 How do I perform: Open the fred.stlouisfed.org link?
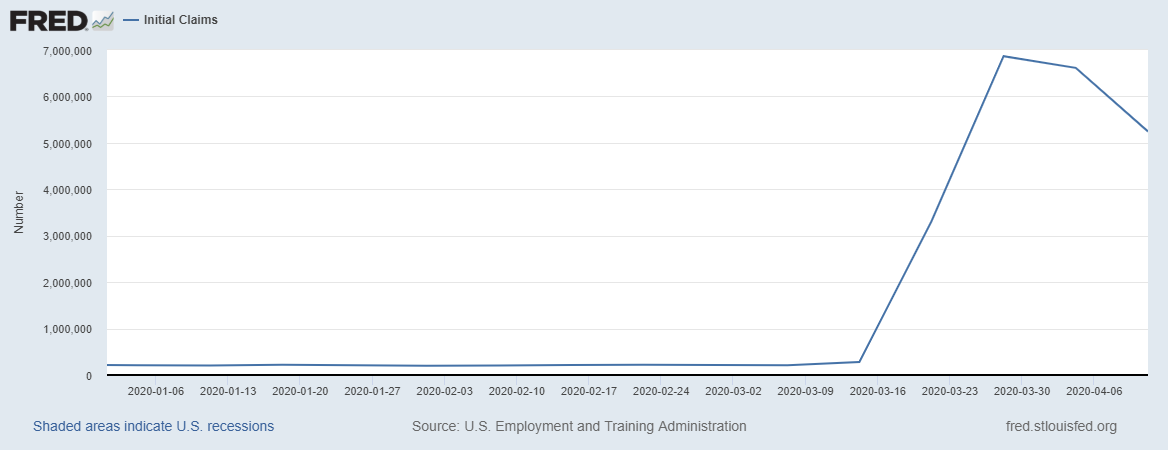[x=1061, y=426]
